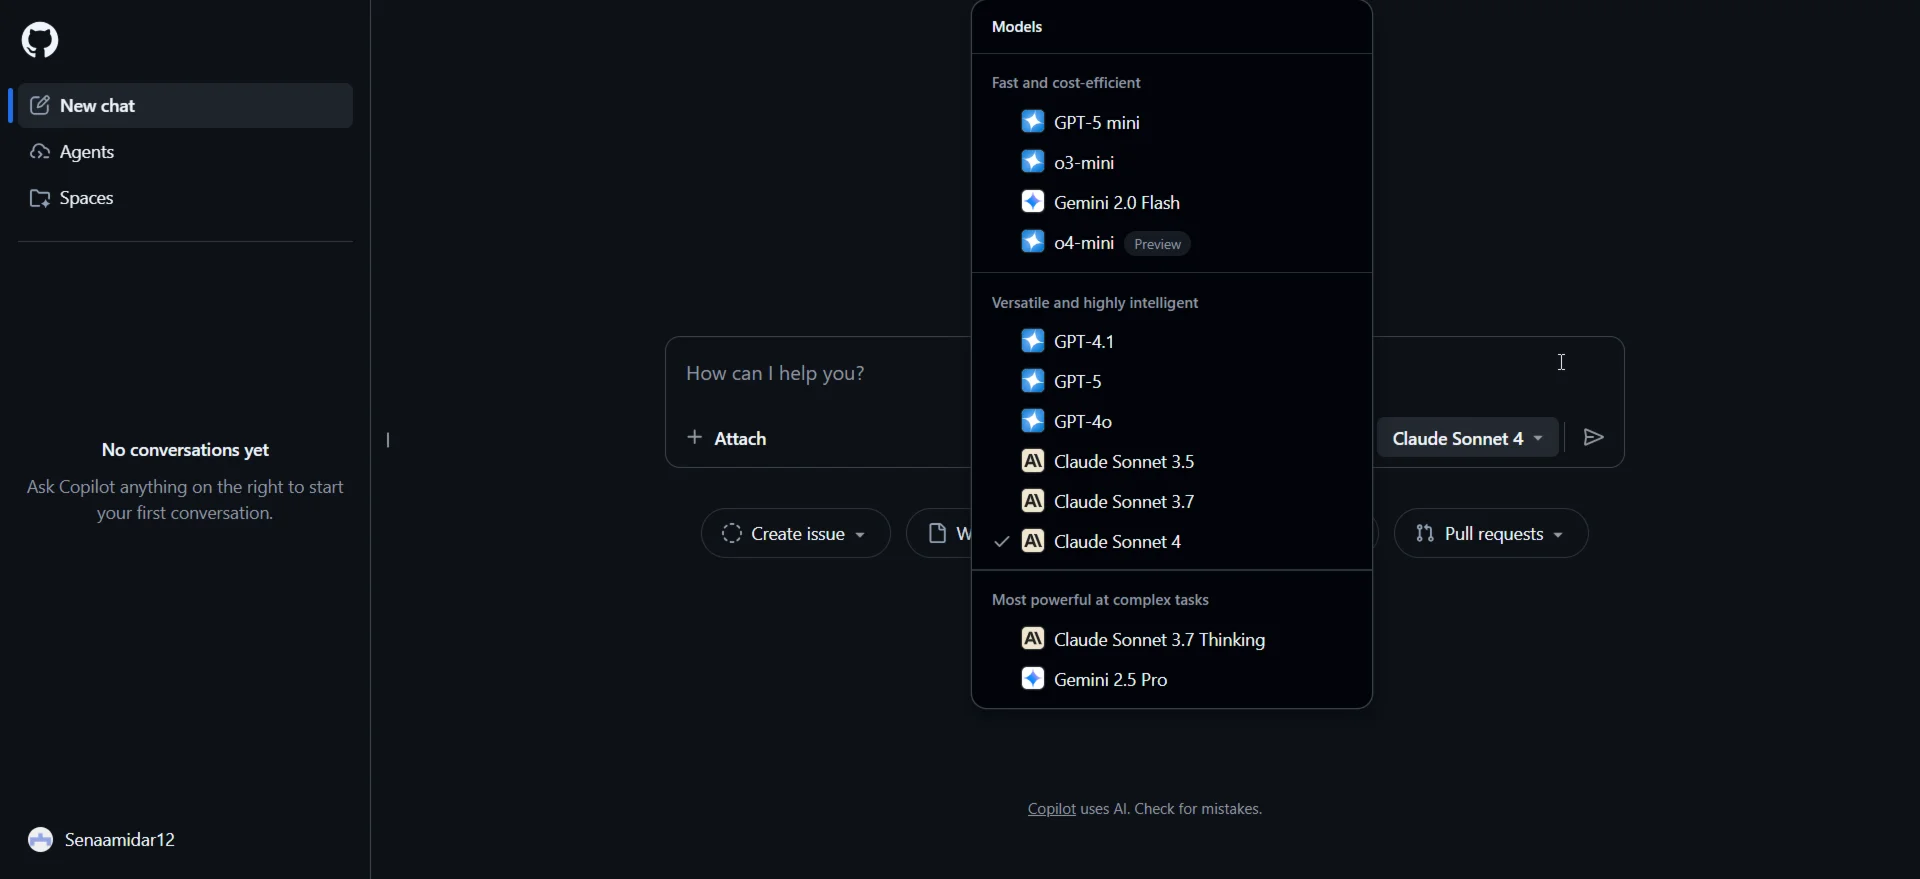
Task: Click the Claude Sonnet 3.5 Anthropic icon
Action: 1033,461
